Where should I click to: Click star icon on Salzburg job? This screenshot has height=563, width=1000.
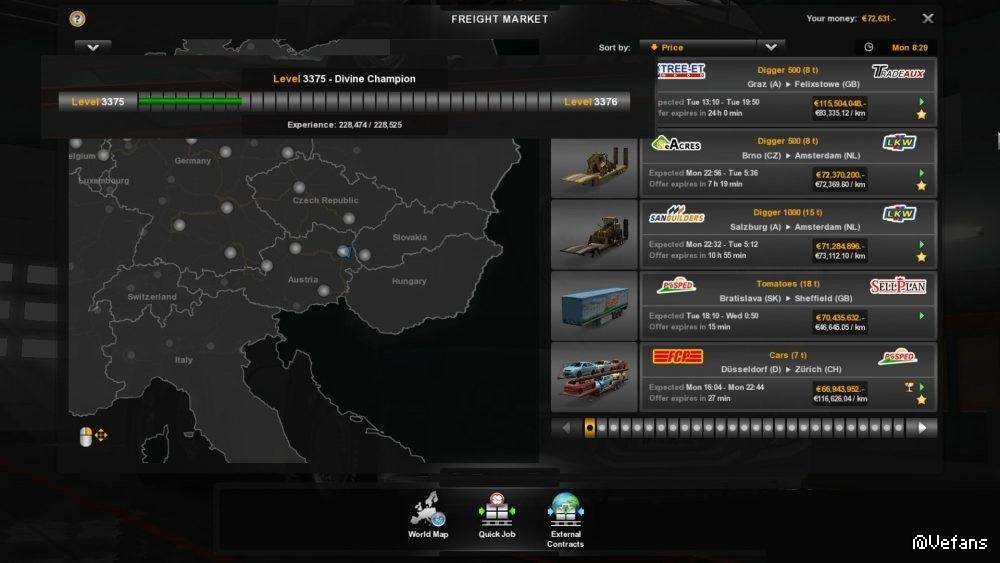coord(922,257)
